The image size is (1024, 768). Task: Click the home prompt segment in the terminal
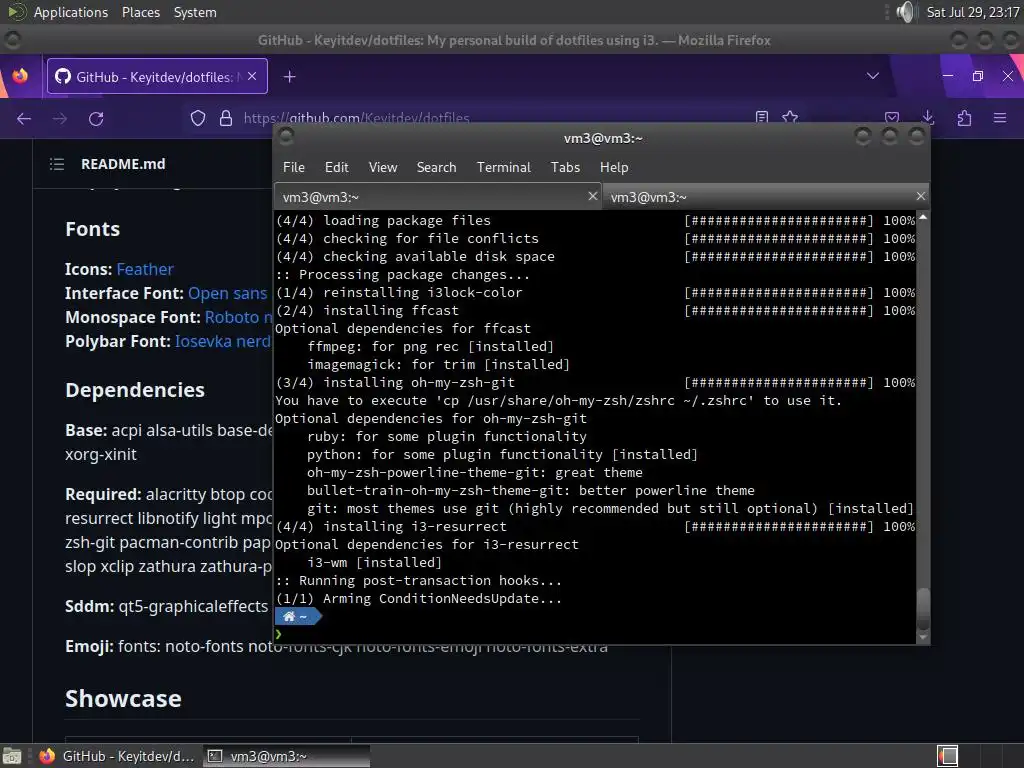point(297,616)
